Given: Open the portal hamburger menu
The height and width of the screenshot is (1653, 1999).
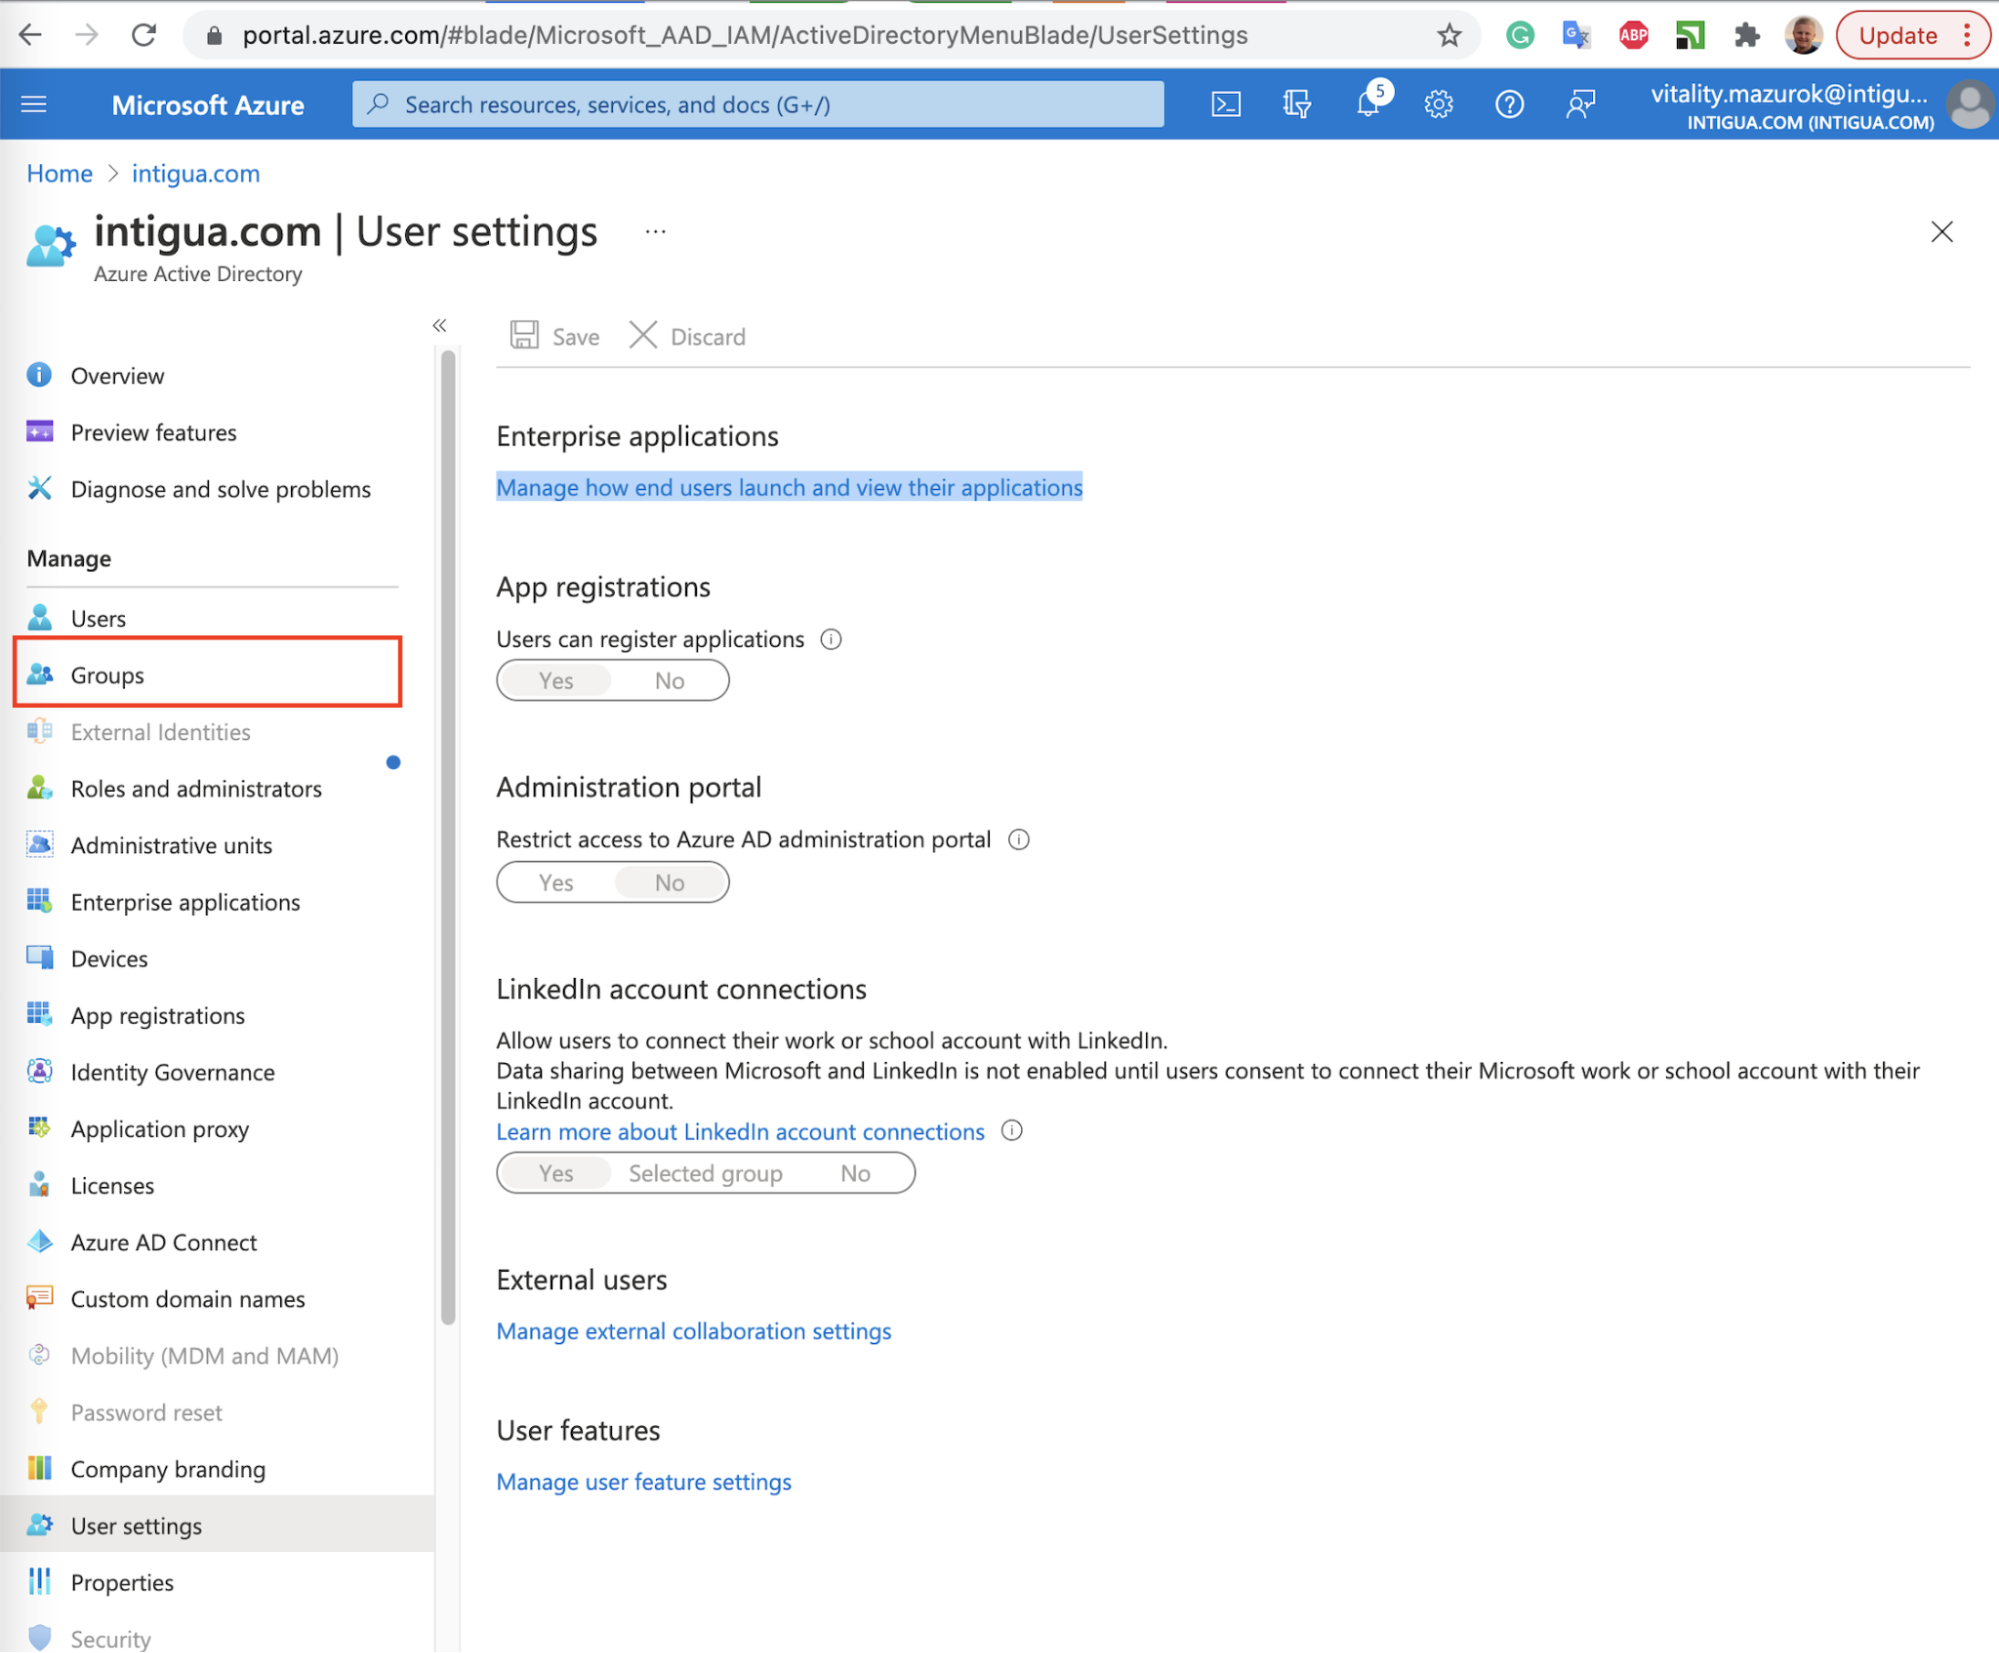Looking at the screenshot, I should (34, 104).
